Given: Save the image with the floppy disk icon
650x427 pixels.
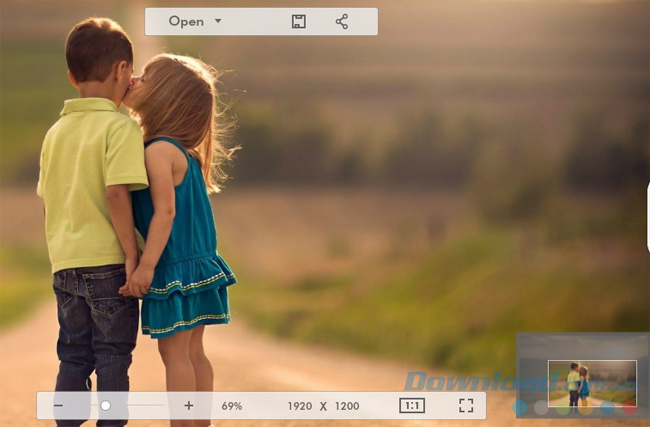Looking at the screenshot, I should (x=298, y=21).
